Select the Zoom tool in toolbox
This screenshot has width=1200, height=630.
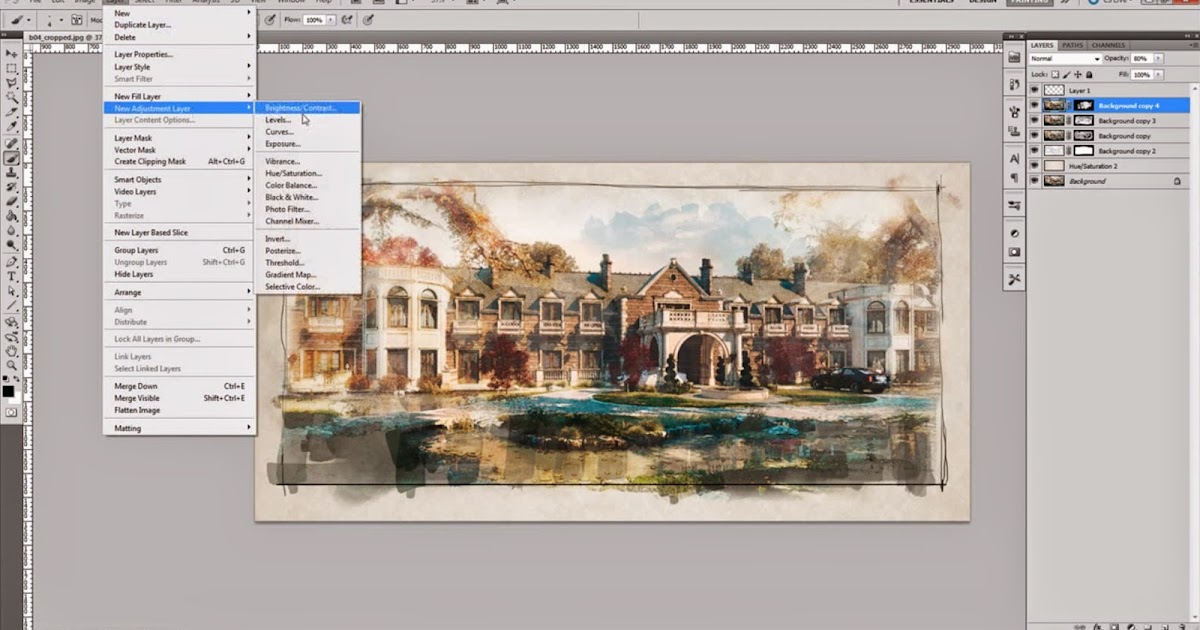[x=12, y=367]
